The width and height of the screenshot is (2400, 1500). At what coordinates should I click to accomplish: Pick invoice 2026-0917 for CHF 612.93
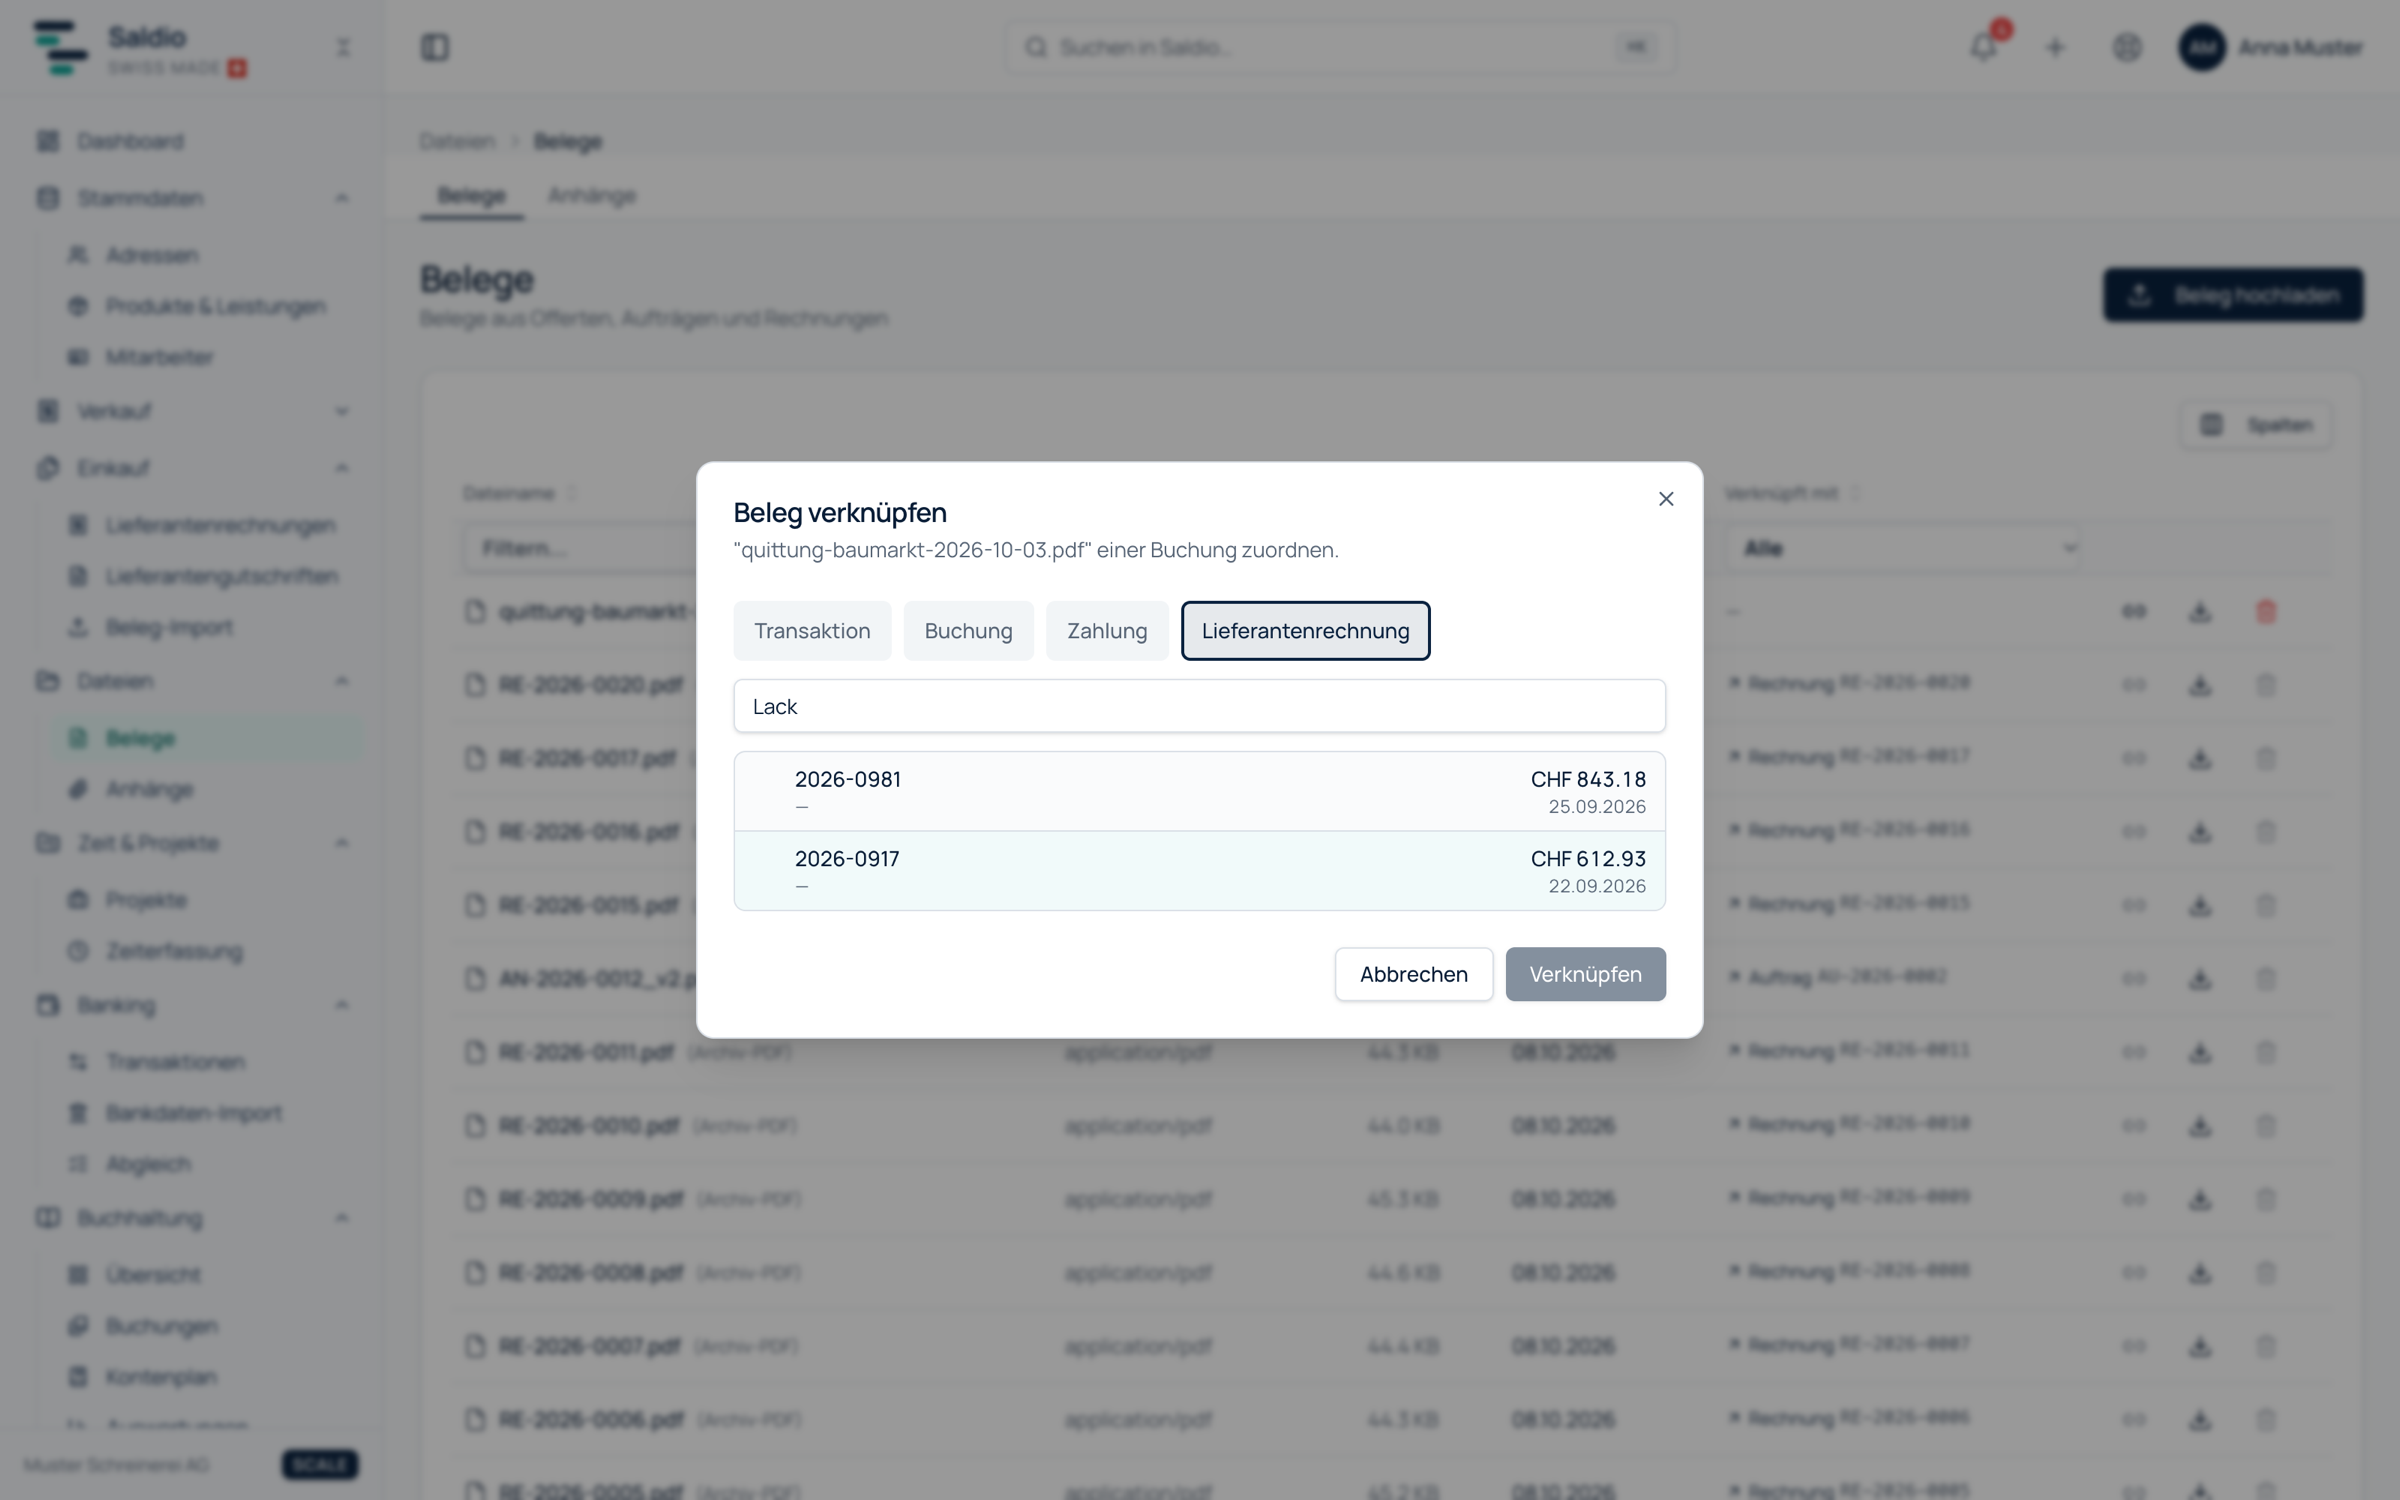(1199, 871)
